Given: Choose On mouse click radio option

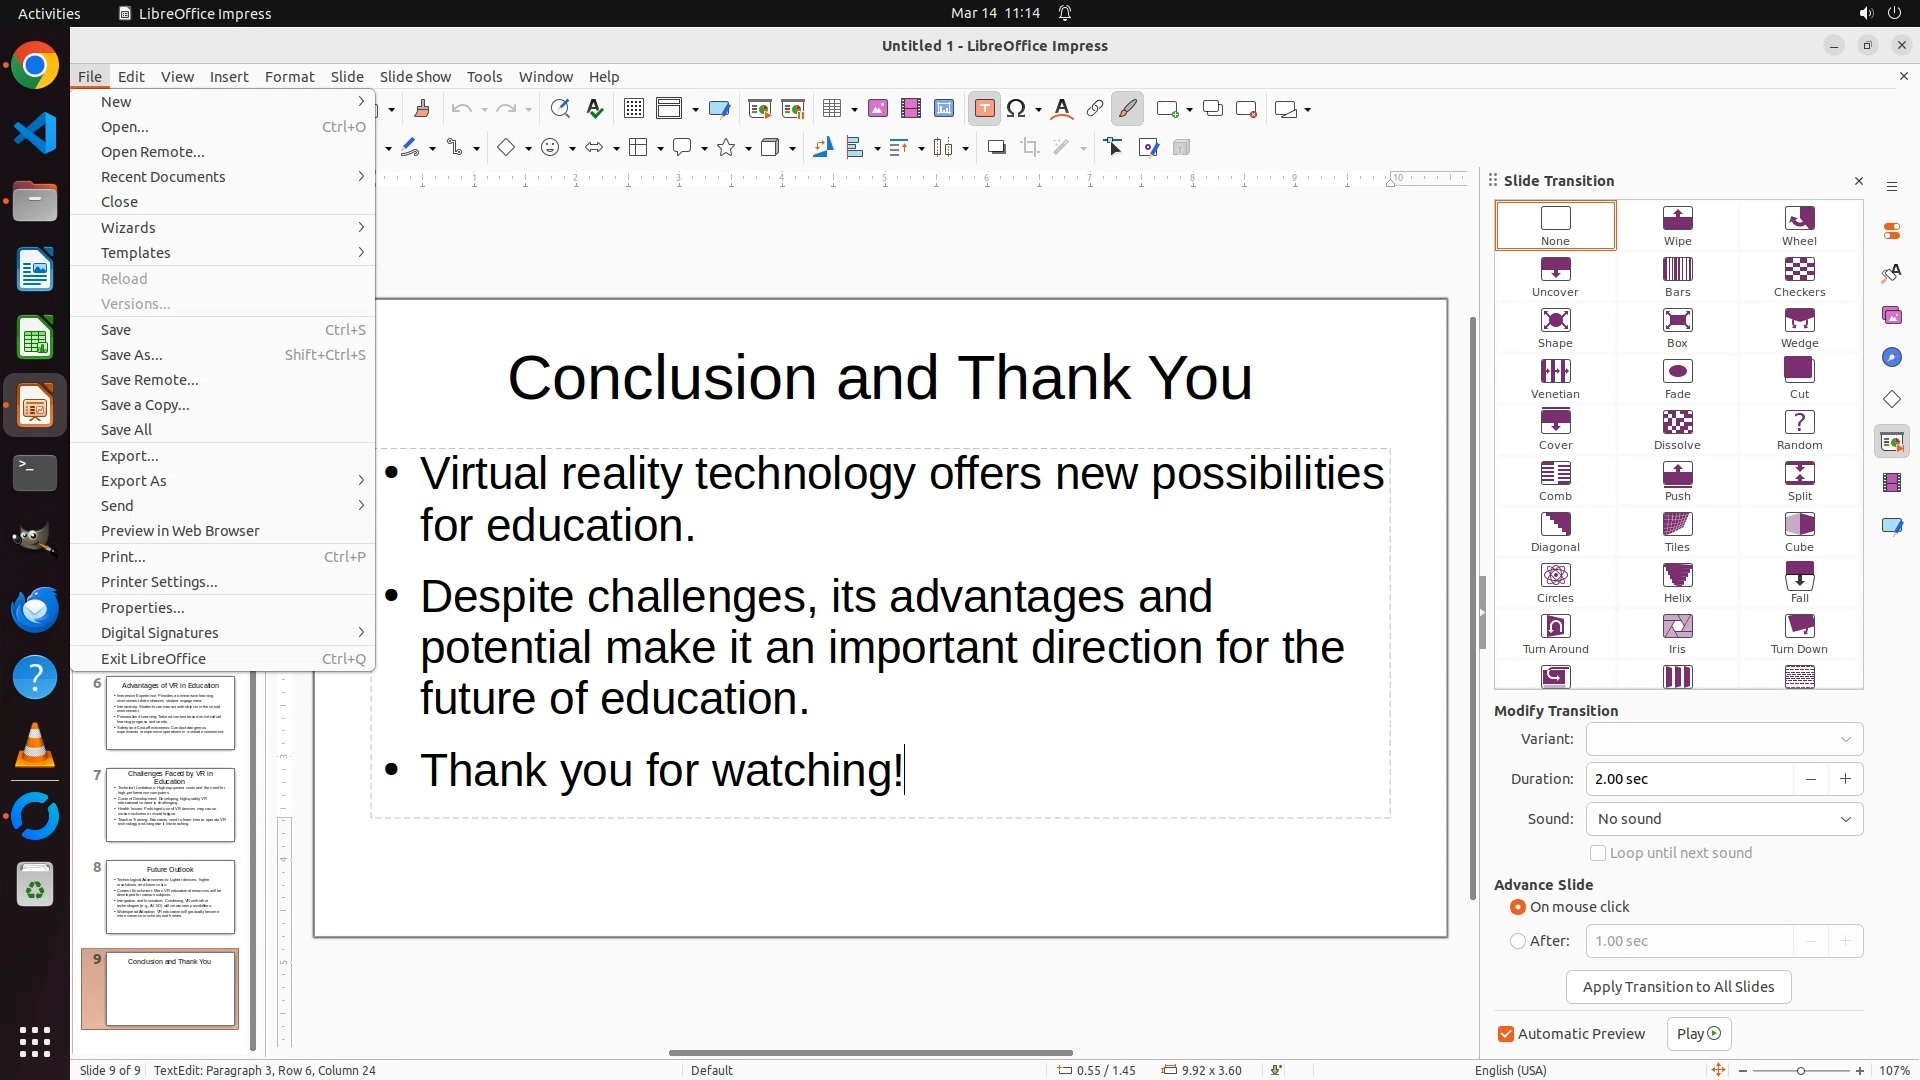Looking at the screenshot, I should (x=1518, y=907).
